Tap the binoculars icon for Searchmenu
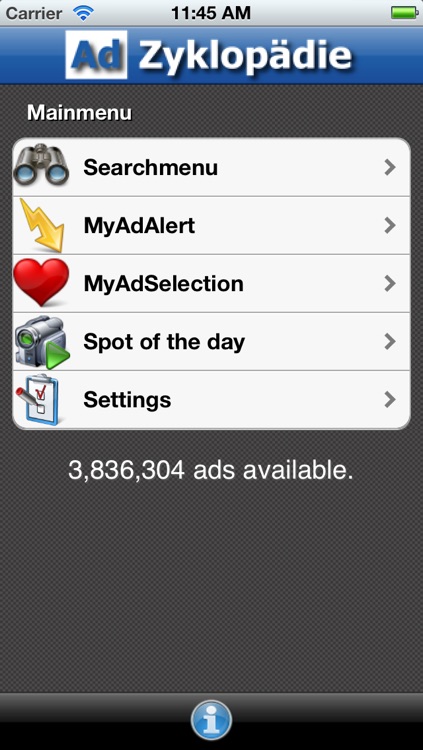423x750 pixels. 41,165
